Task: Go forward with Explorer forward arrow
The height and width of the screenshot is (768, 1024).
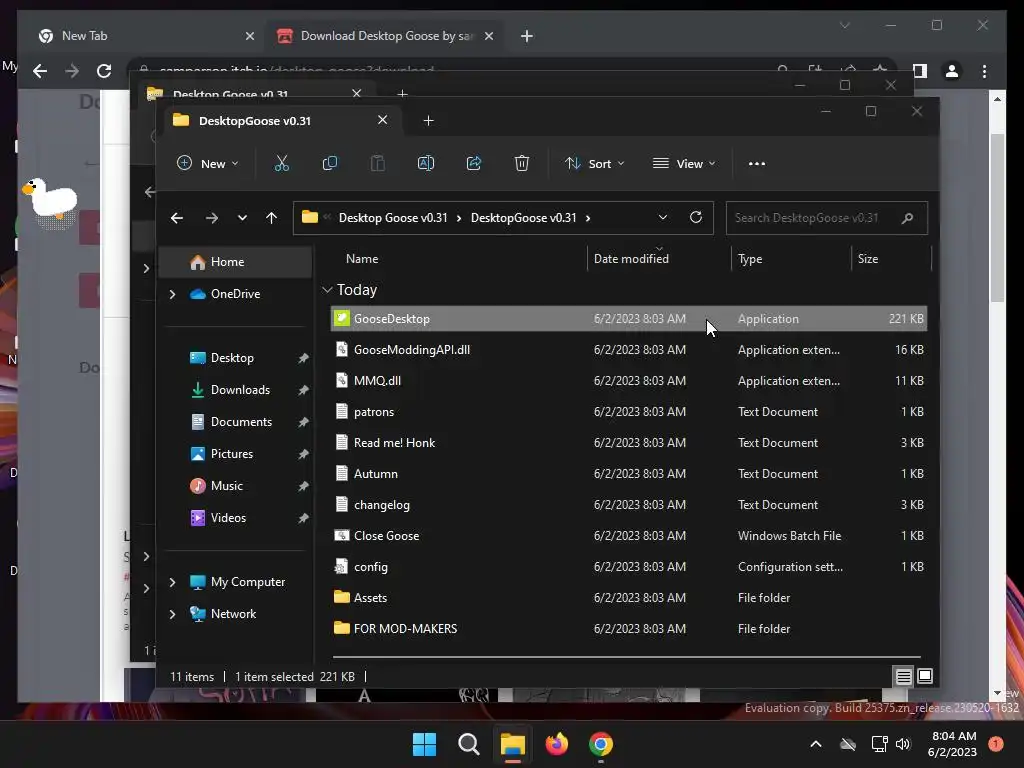Action: click(x=212, y=218)
